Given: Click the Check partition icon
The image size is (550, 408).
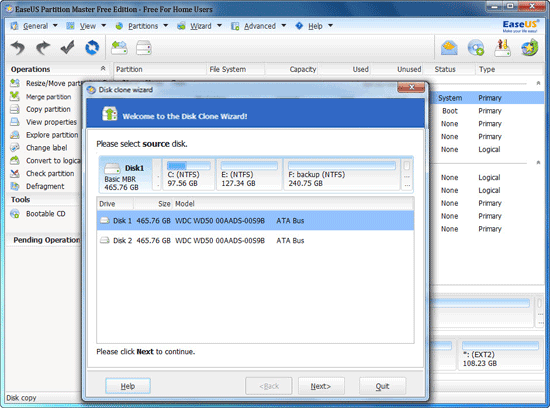Looking at the screenshot, I should point(15,173).
